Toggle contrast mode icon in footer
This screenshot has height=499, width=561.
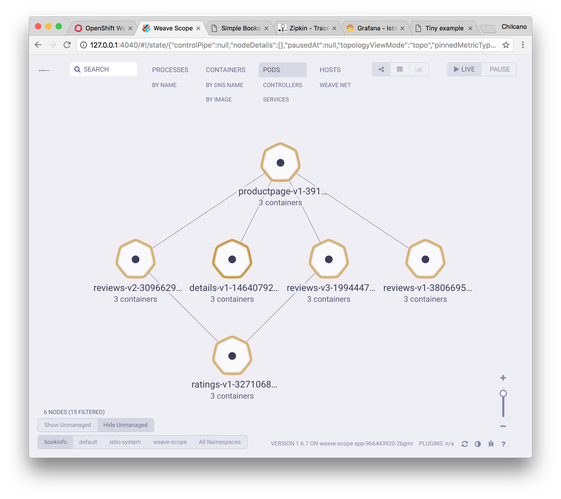pos(478,444)
